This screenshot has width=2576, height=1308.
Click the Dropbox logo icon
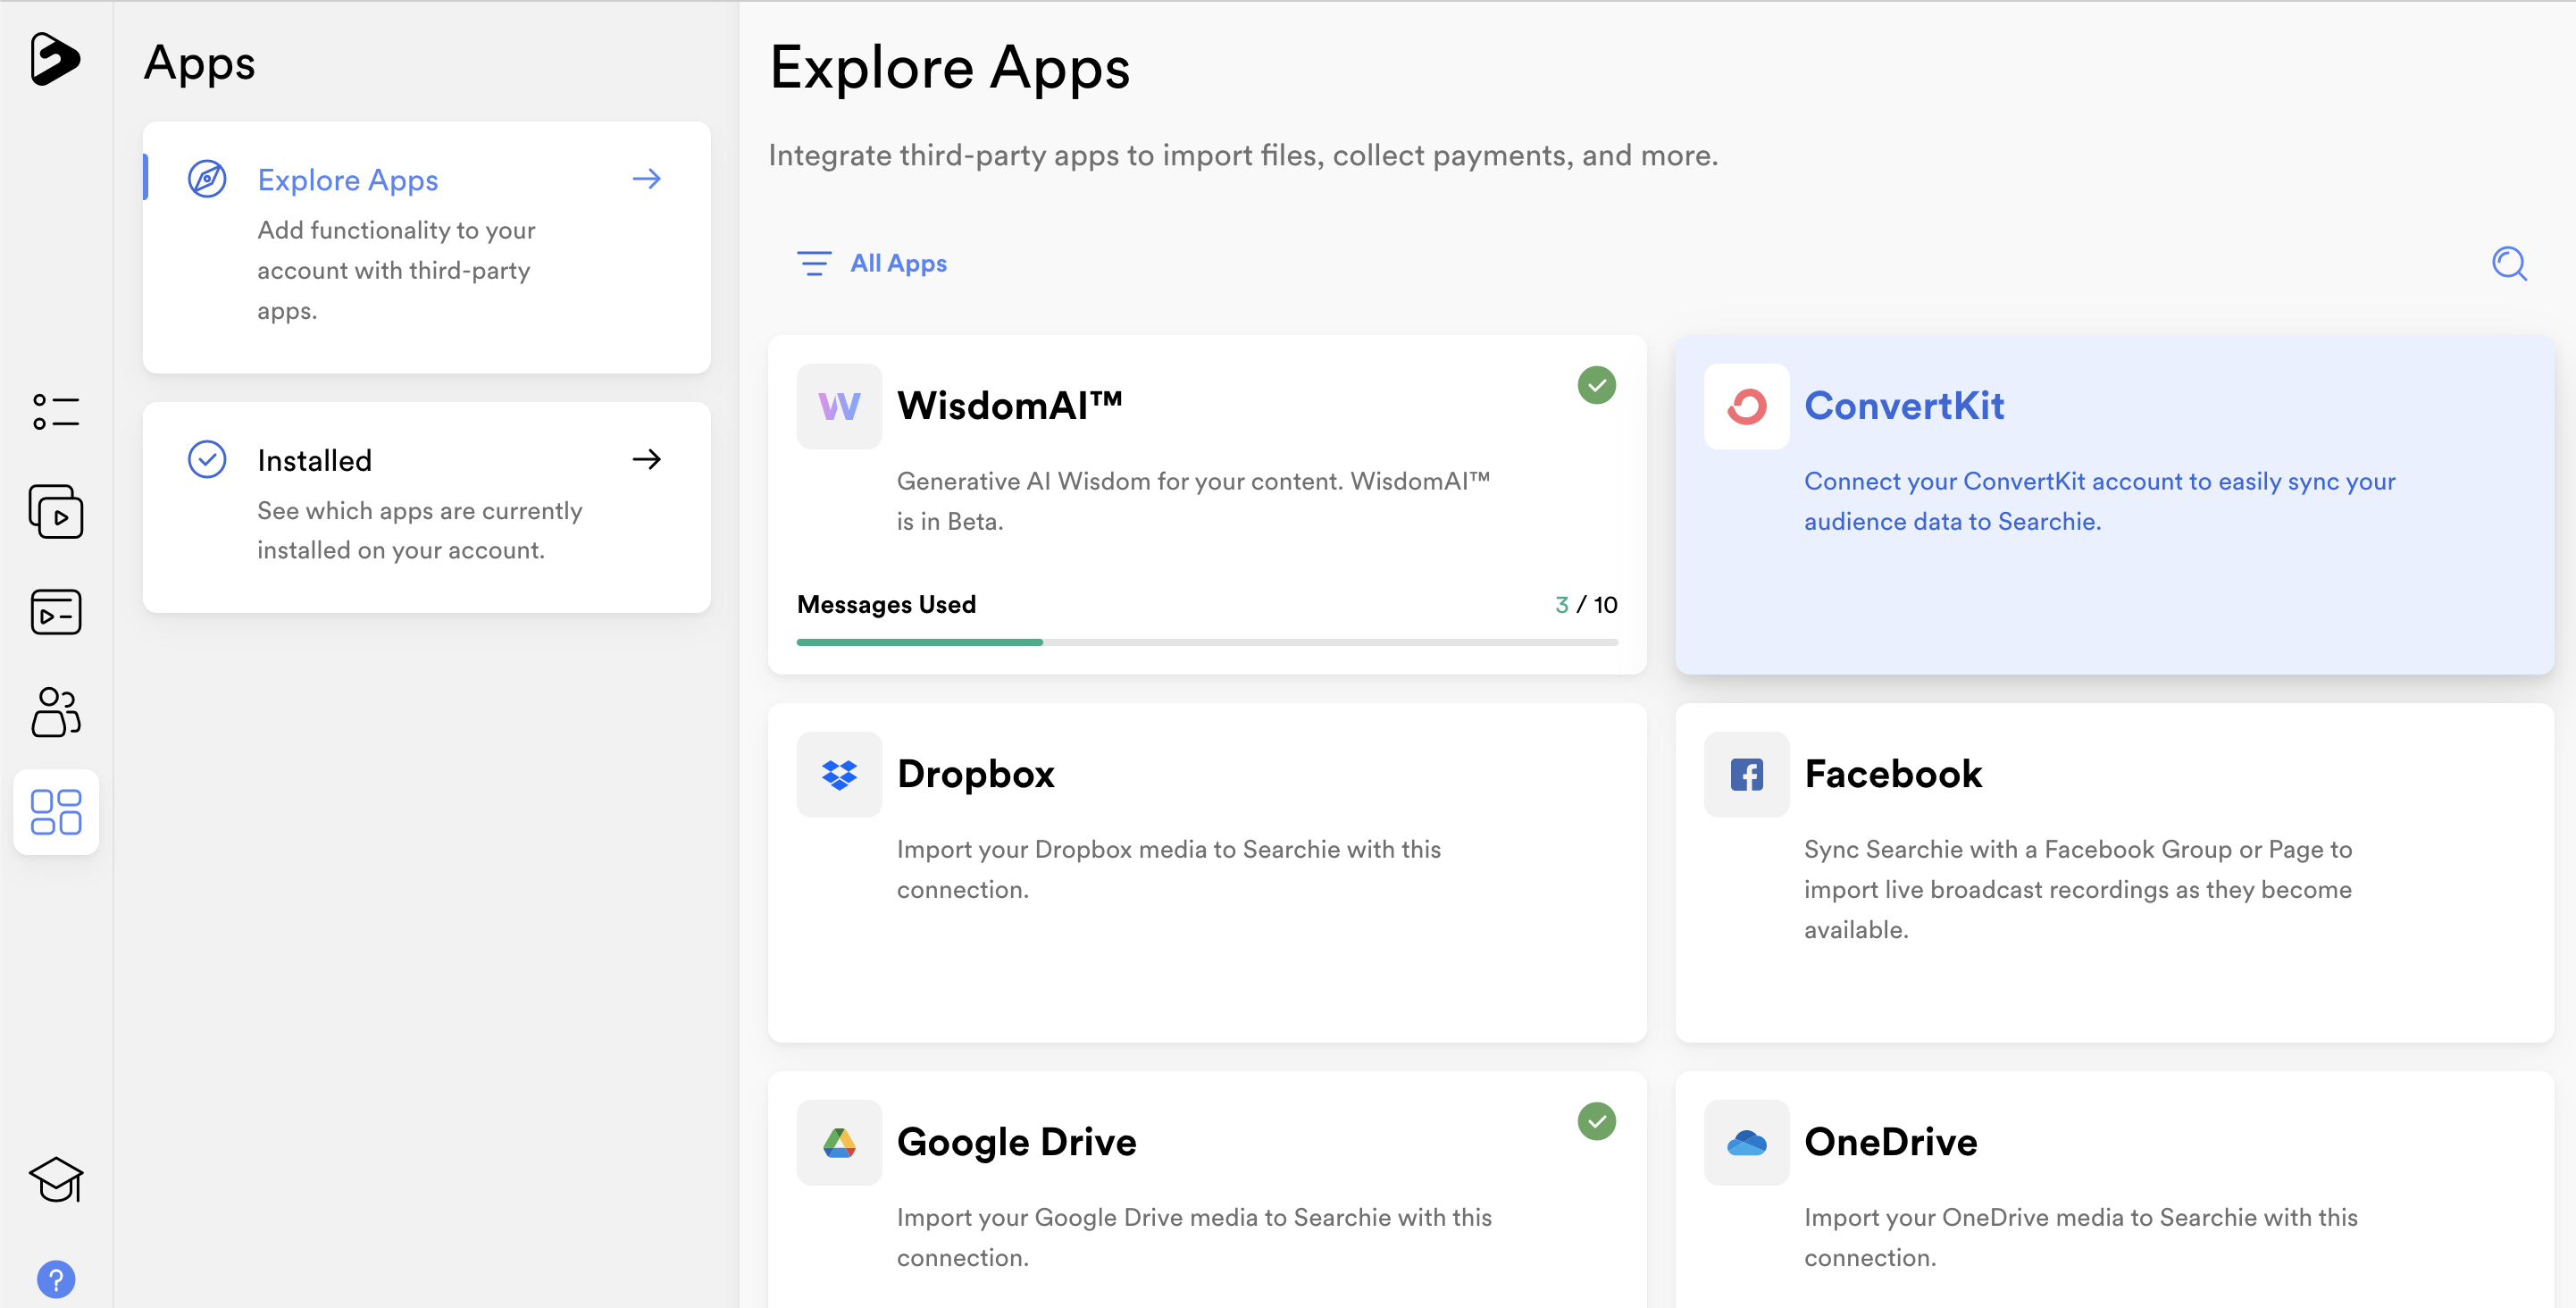point(839,774)
